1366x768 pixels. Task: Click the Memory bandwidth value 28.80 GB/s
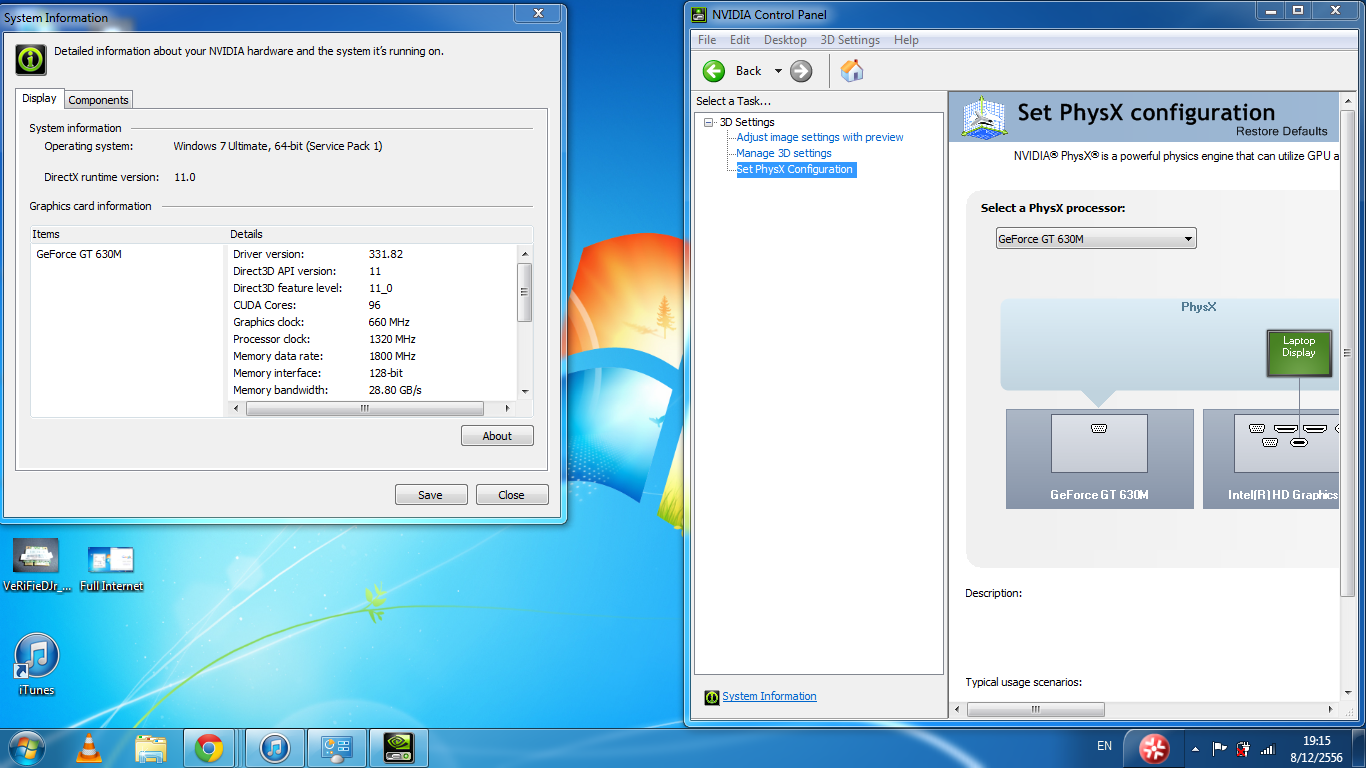[x=395, y=390]
